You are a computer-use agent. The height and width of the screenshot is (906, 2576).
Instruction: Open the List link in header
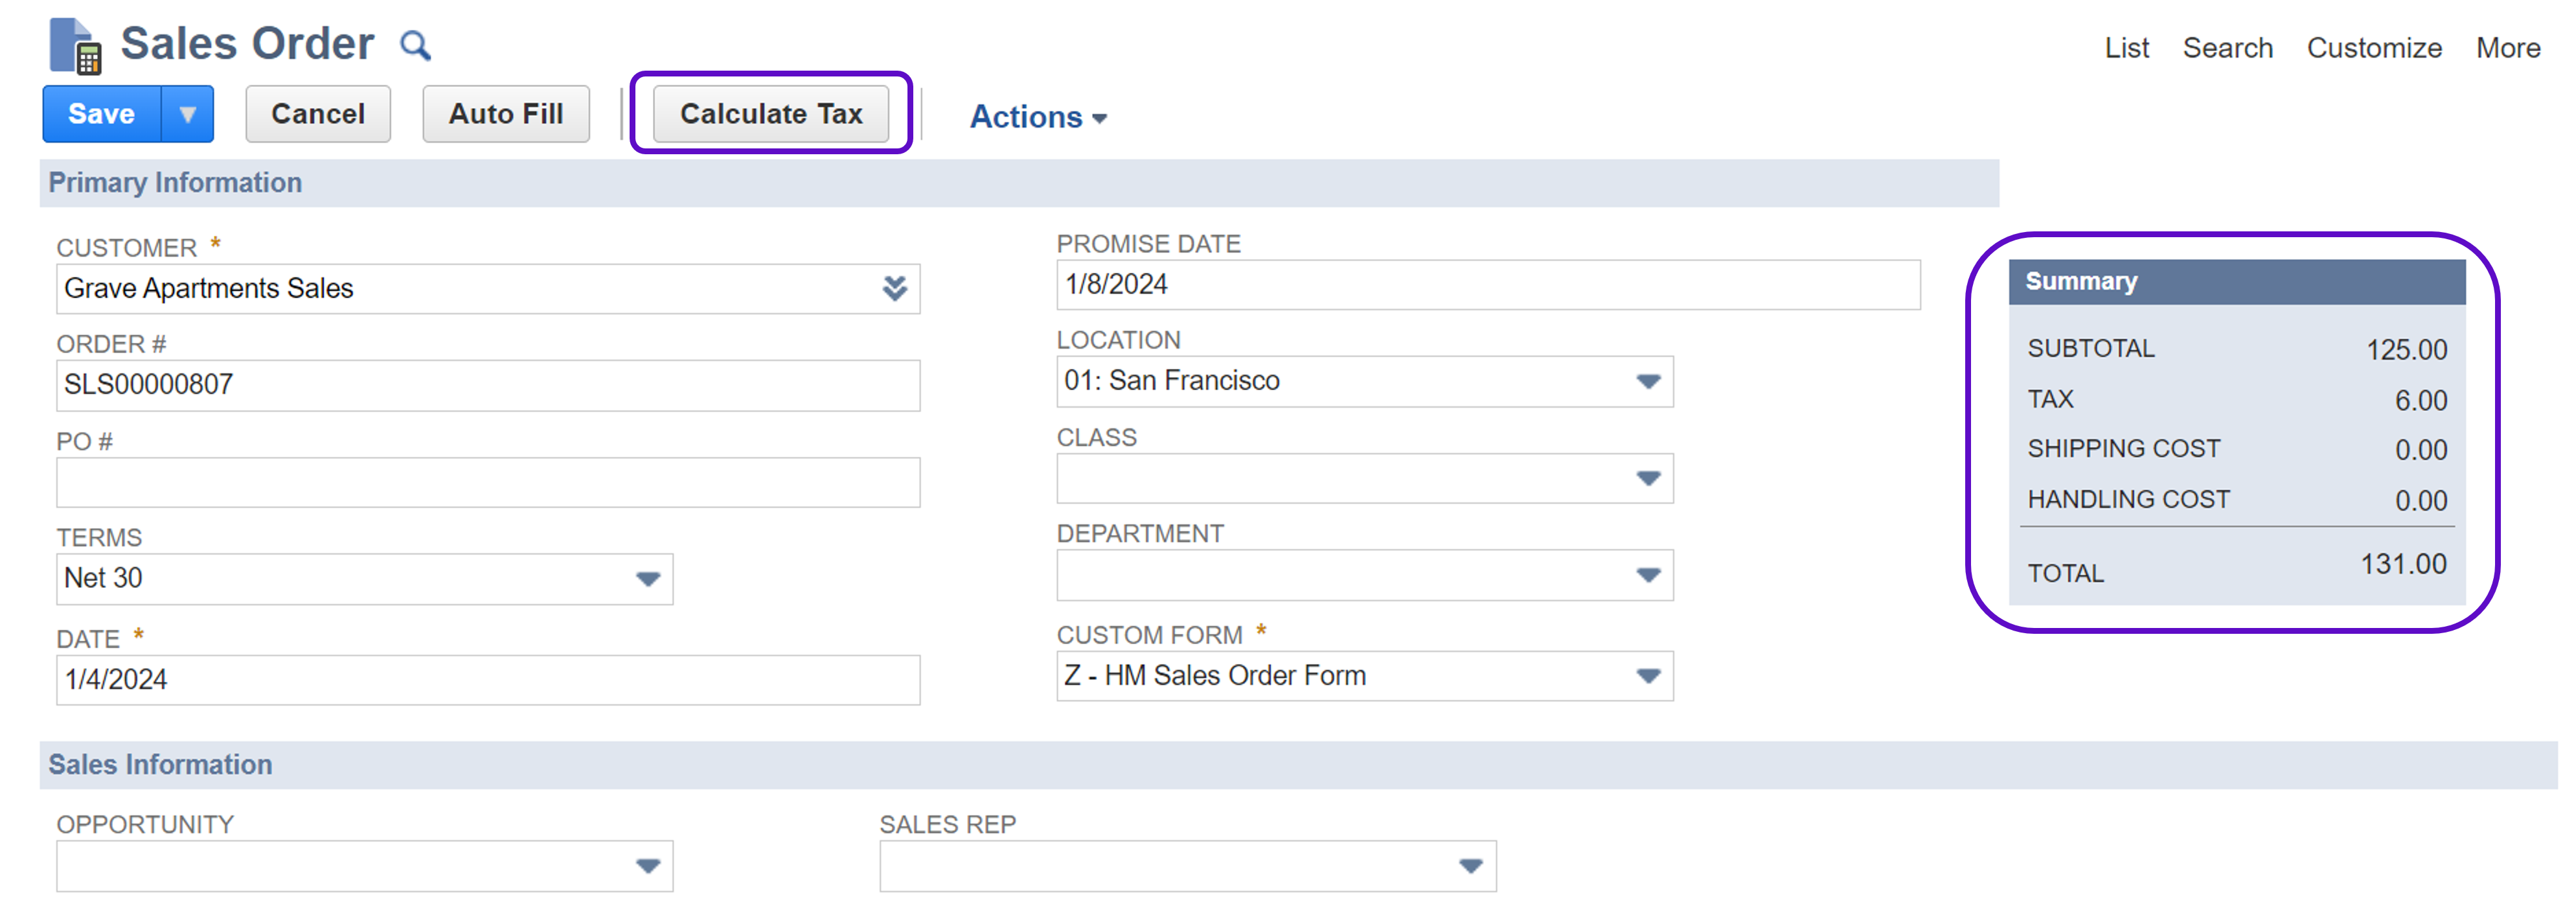2126,48
